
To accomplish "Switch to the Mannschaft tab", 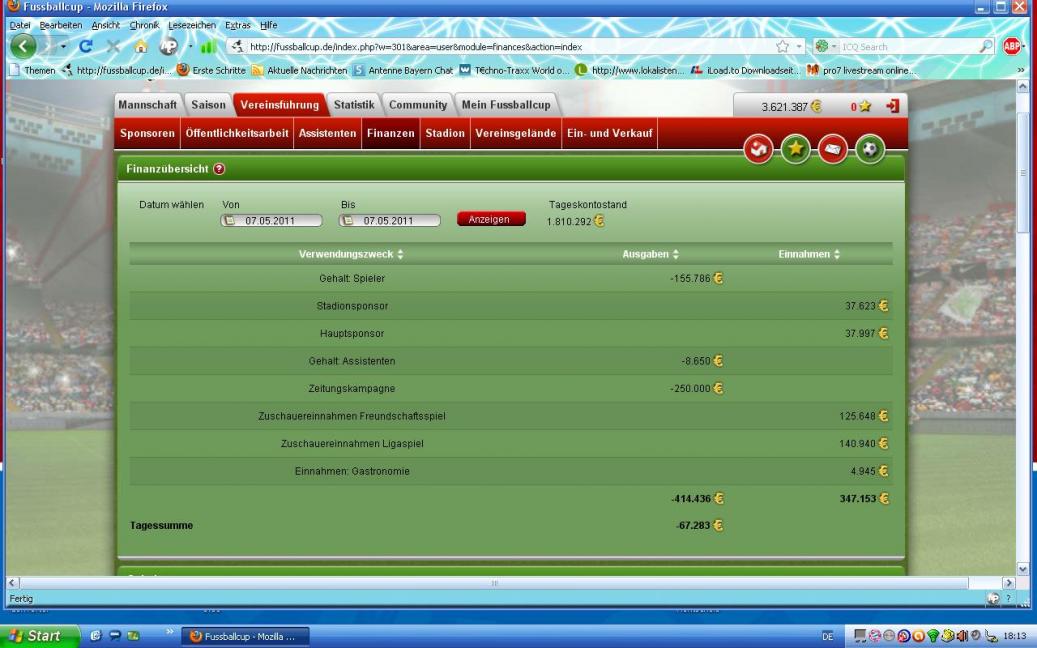I will tap(147, 104).
